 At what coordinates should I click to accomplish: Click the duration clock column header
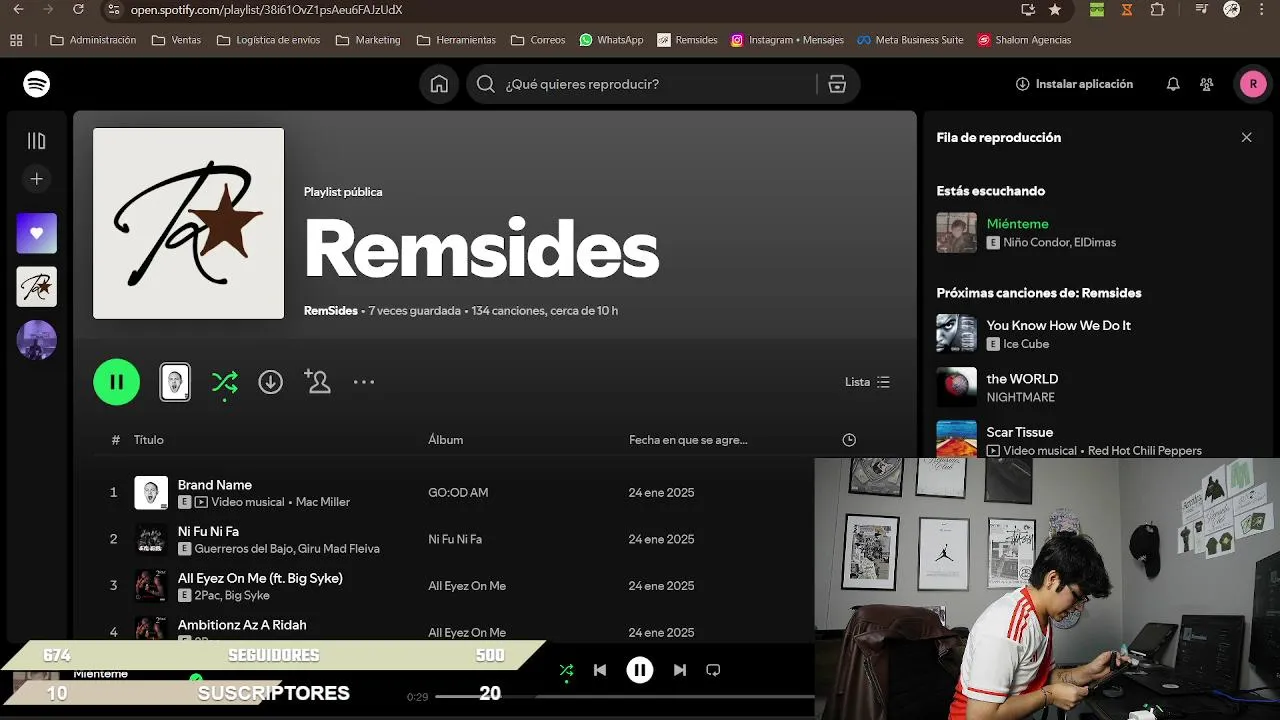[x=849, y=440]
